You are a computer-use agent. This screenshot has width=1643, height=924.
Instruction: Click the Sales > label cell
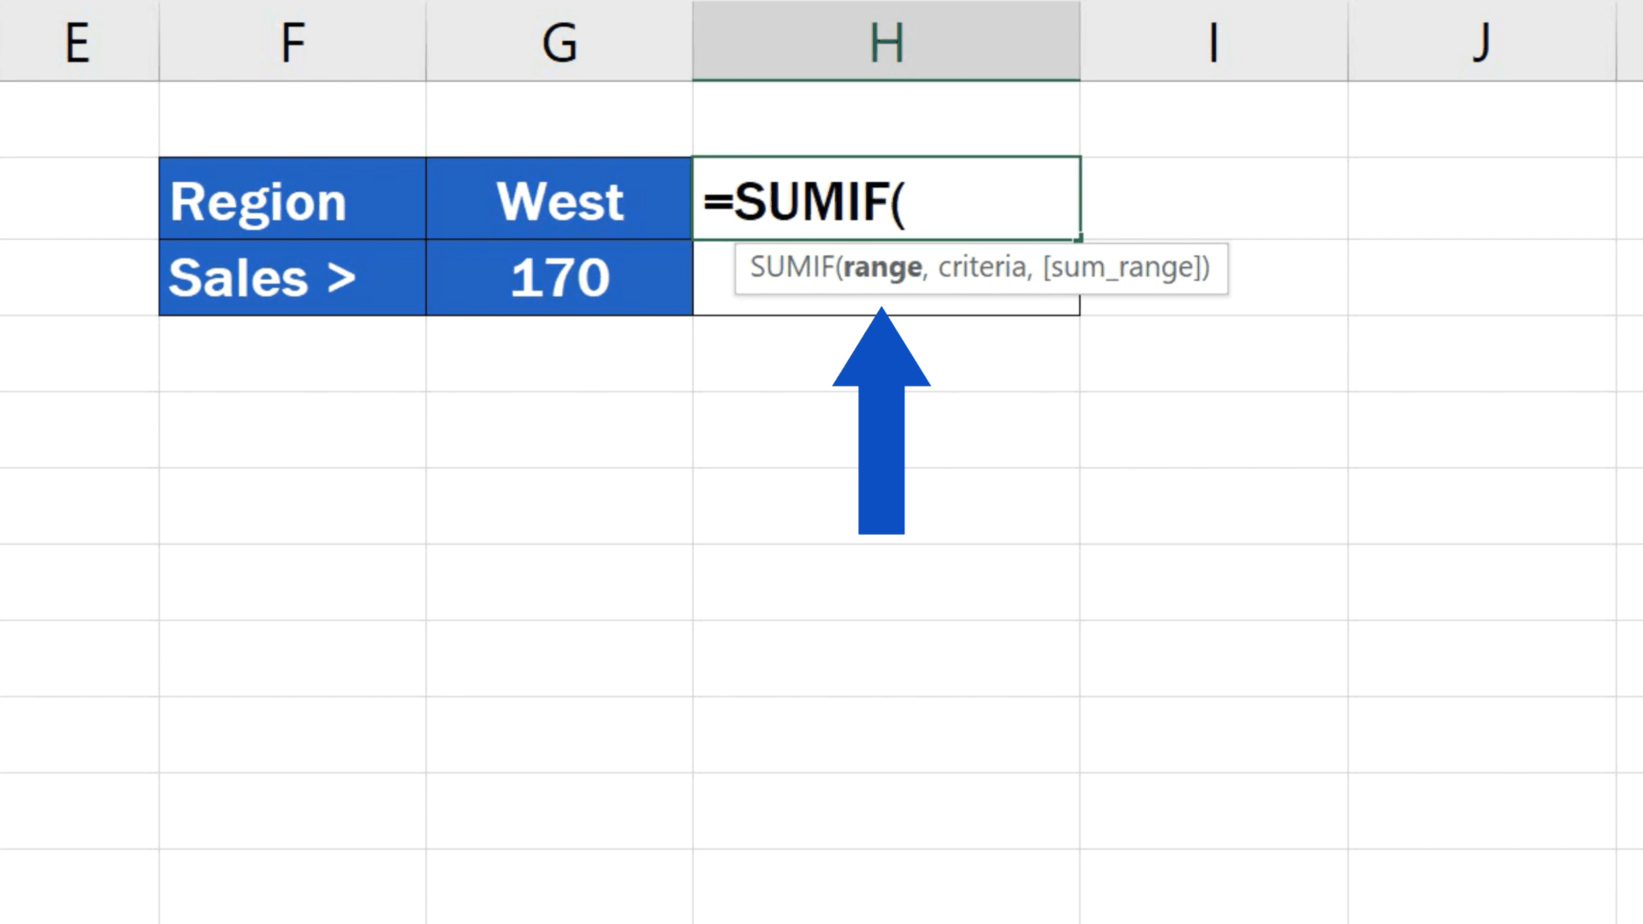coord(291,277)
